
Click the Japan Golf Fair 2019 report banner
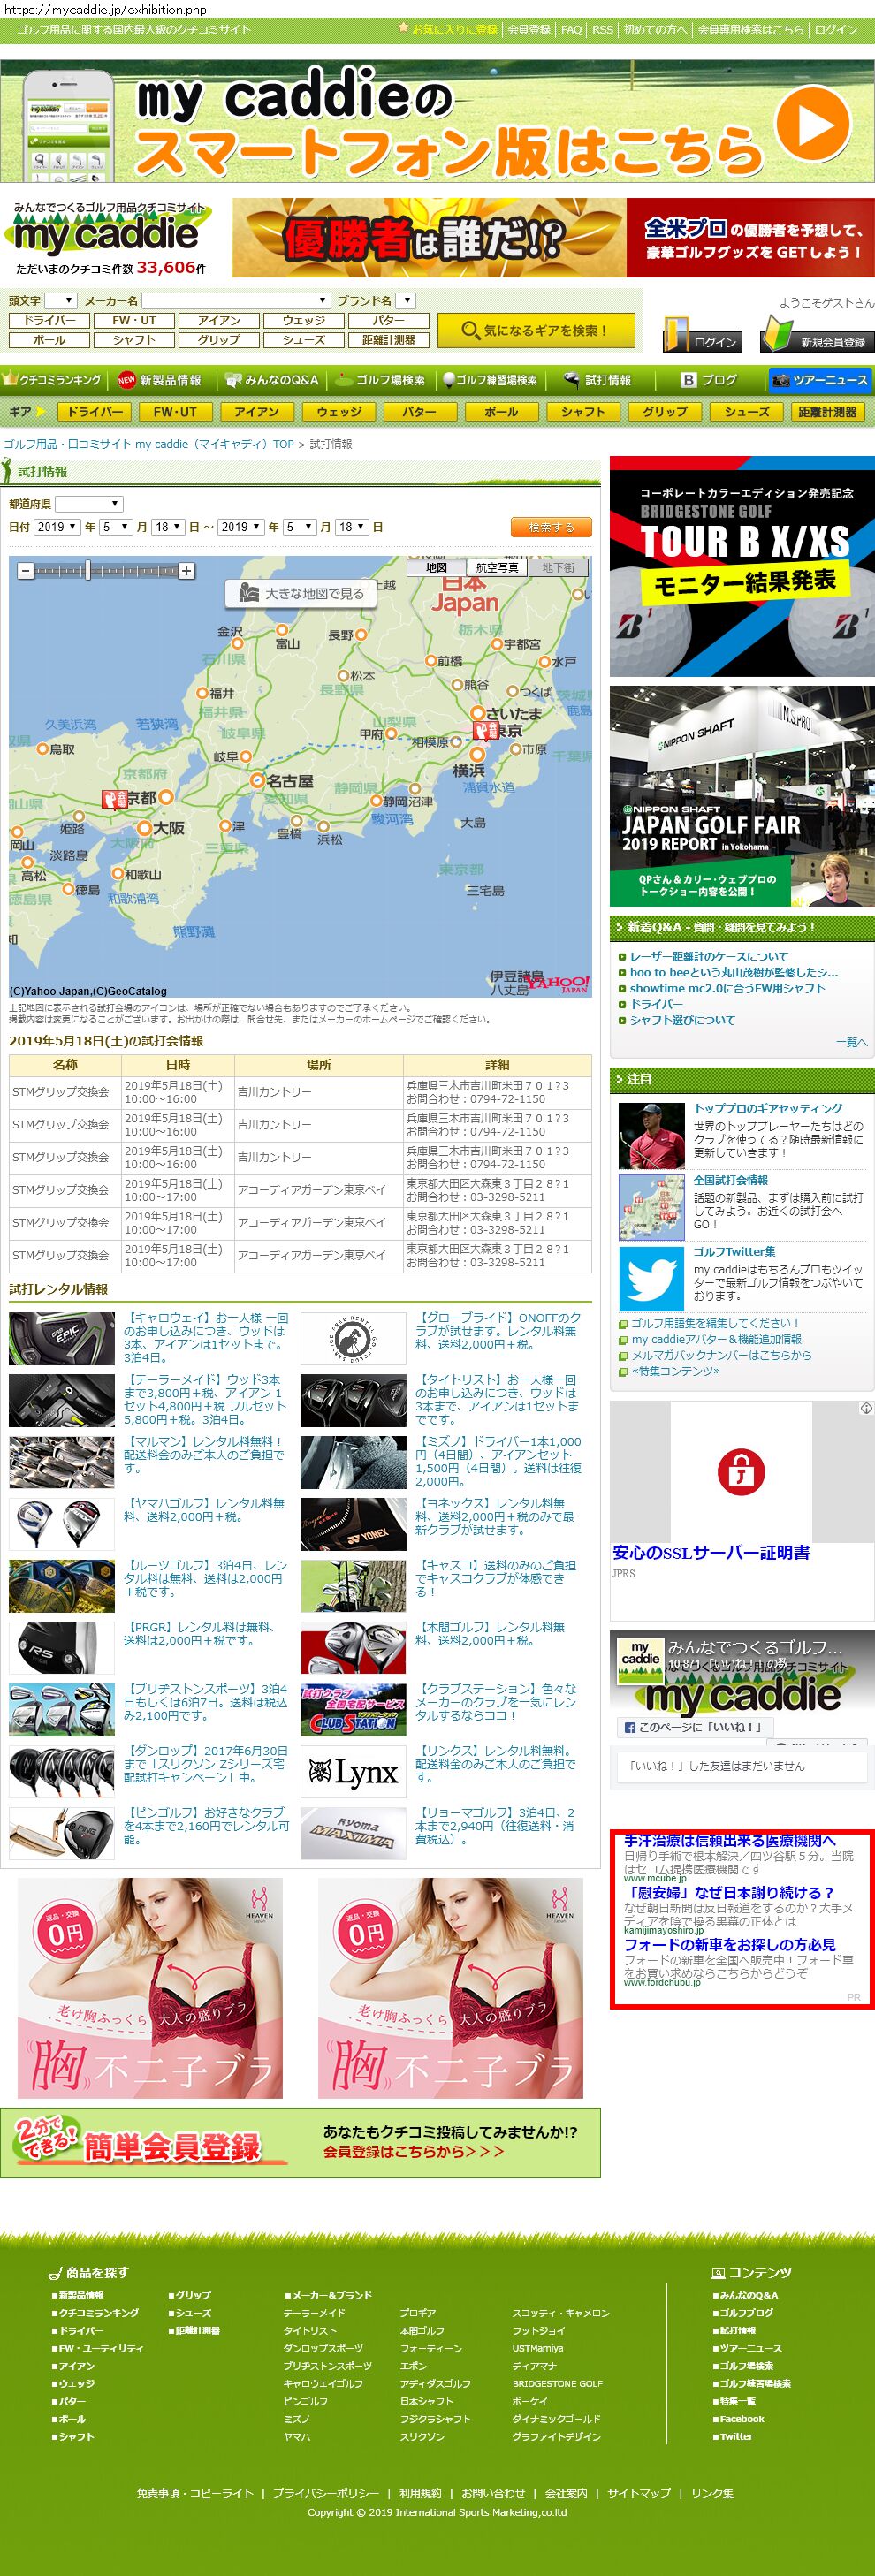[x=742, y=796]
